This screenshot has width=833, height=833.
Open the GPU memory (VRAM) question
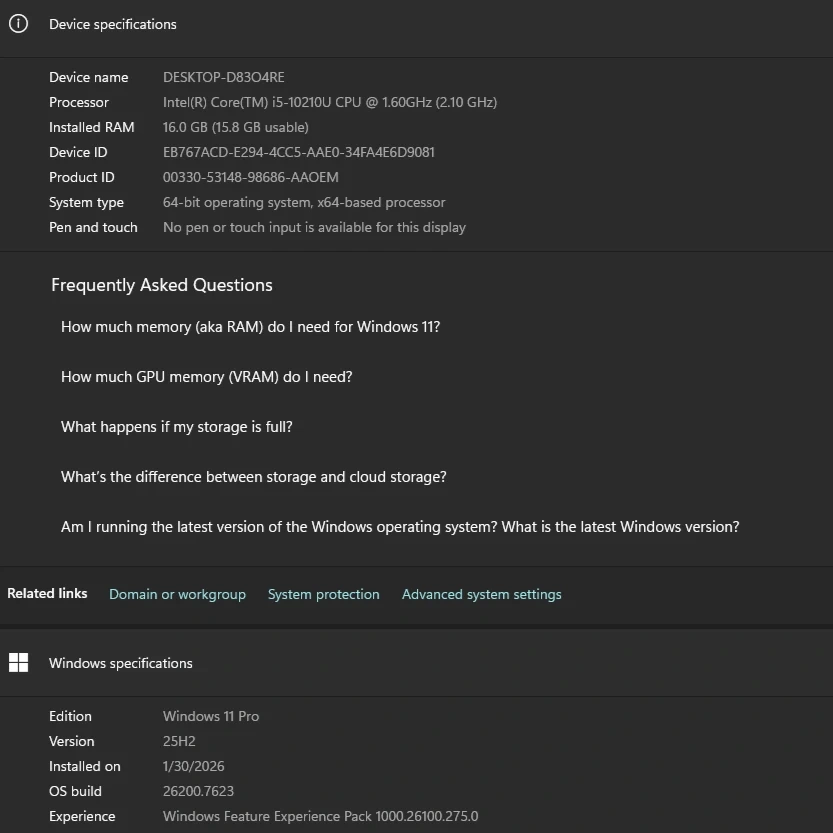(206, 377)
